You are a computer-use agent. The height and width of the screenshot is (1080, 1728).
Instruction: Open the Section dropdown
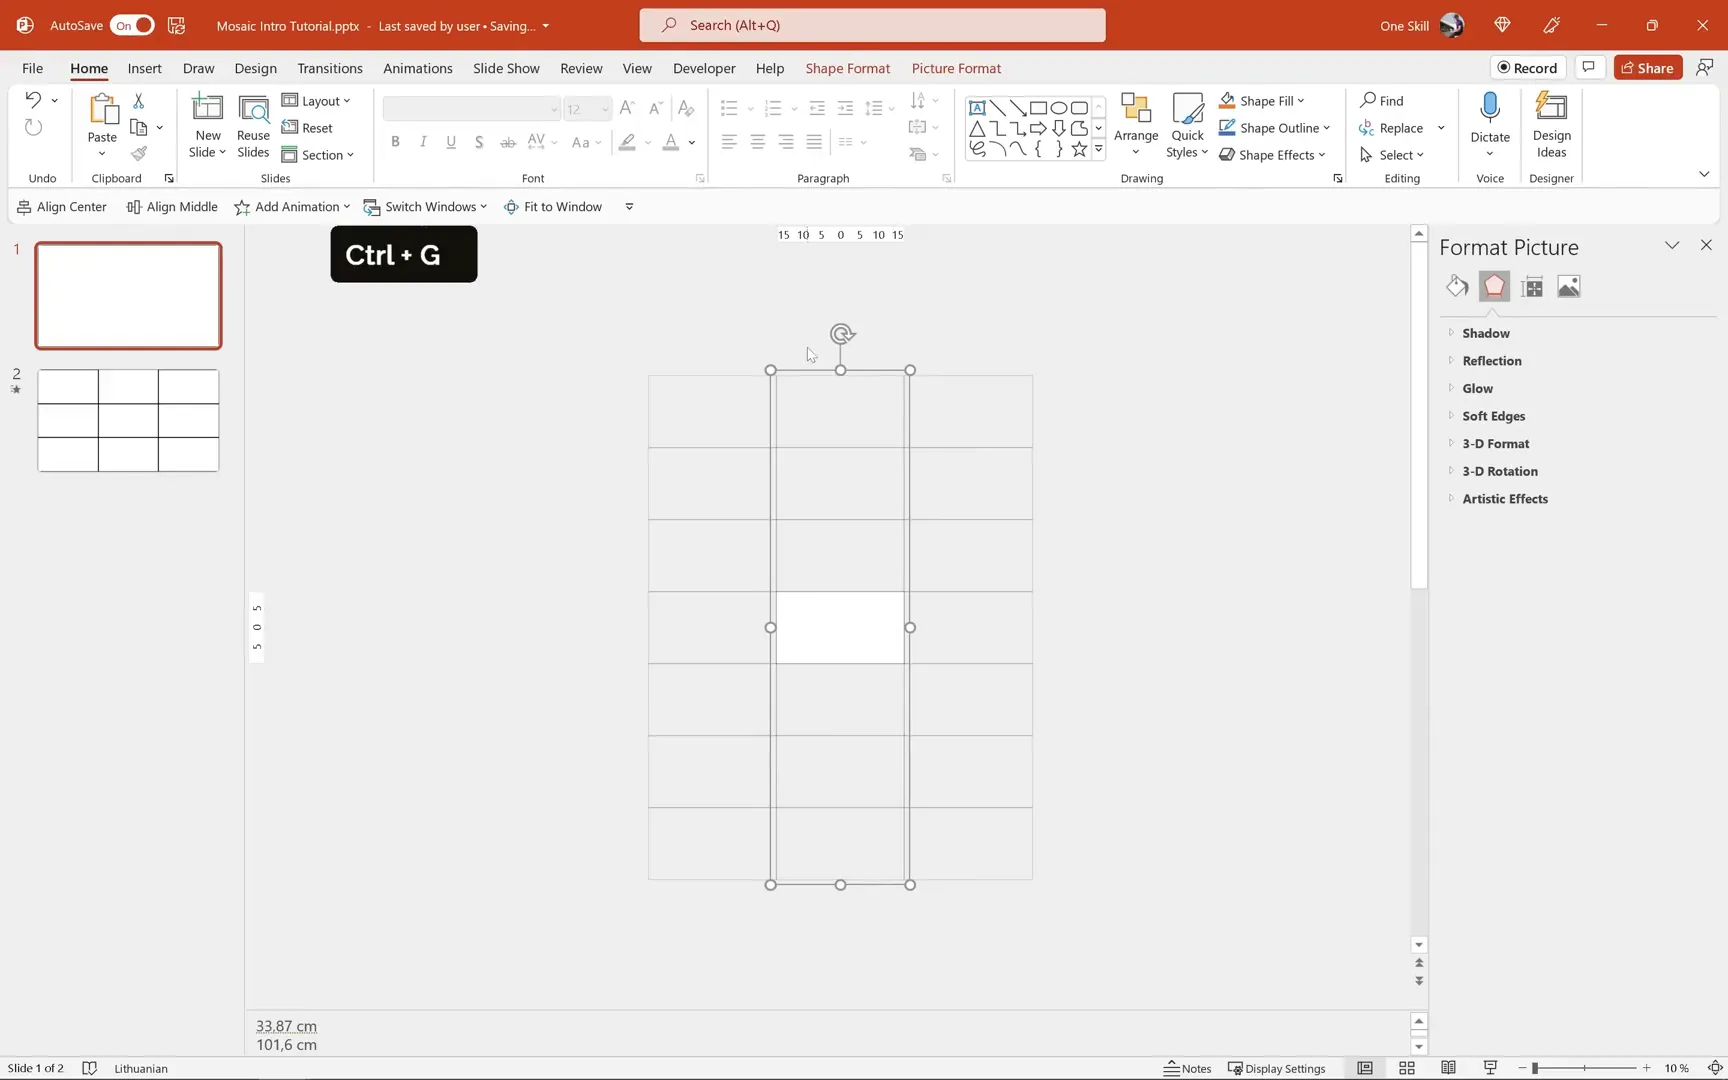click(x=318, y=155)
